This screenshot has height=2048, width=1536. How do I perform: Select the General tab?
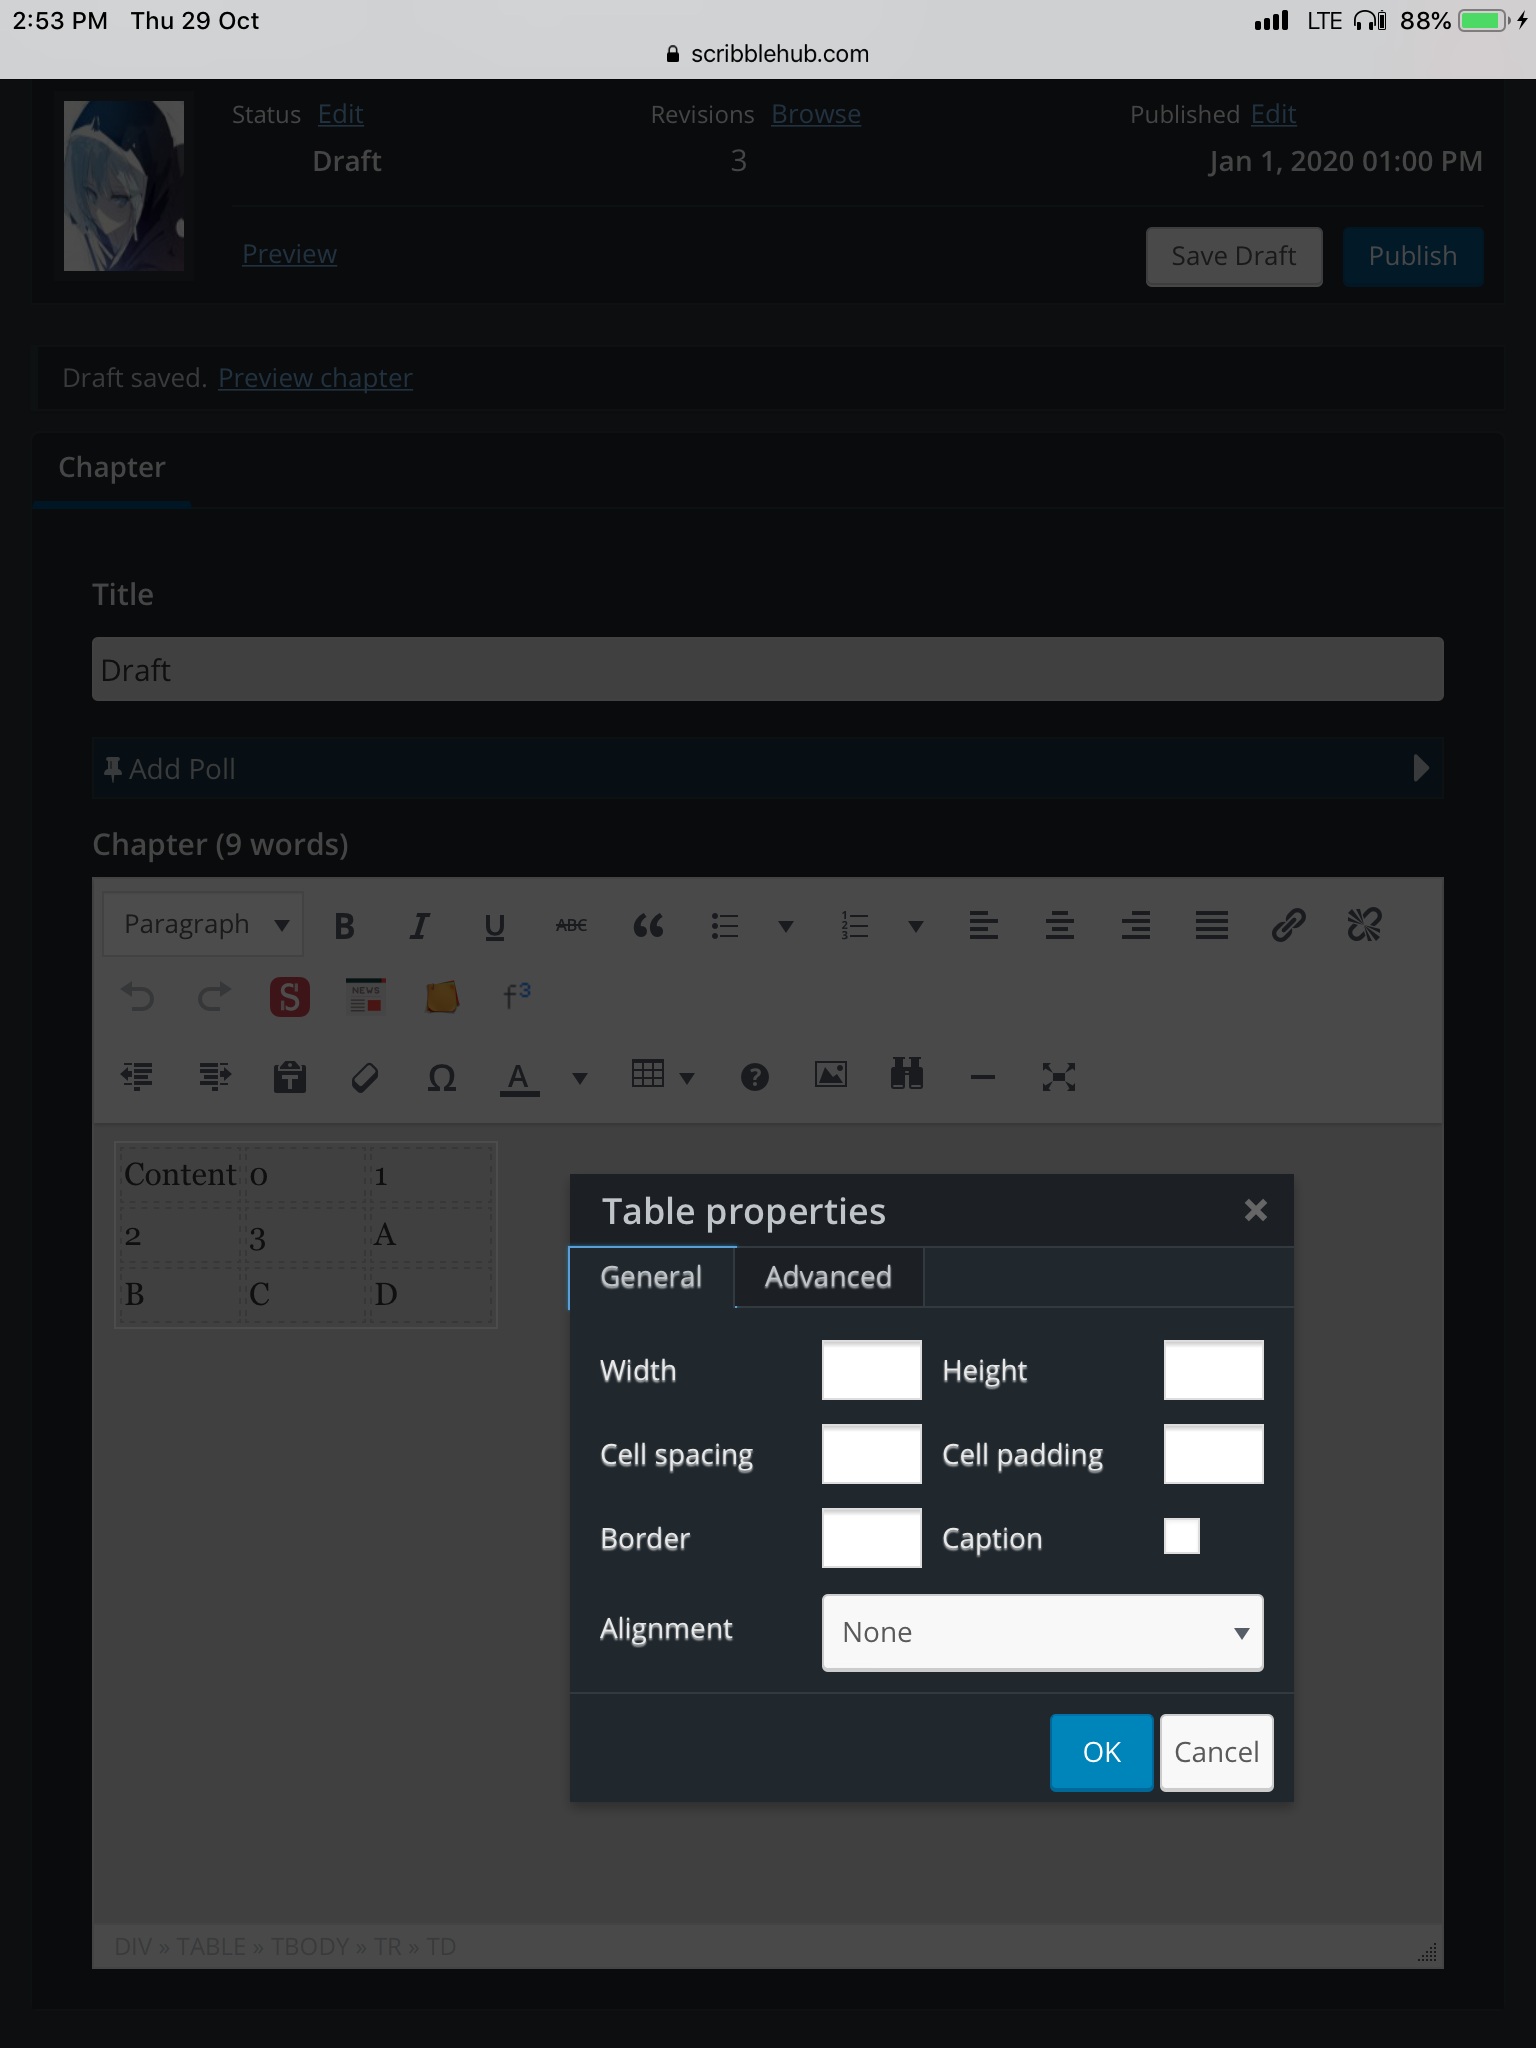(x=651, y=1277)
